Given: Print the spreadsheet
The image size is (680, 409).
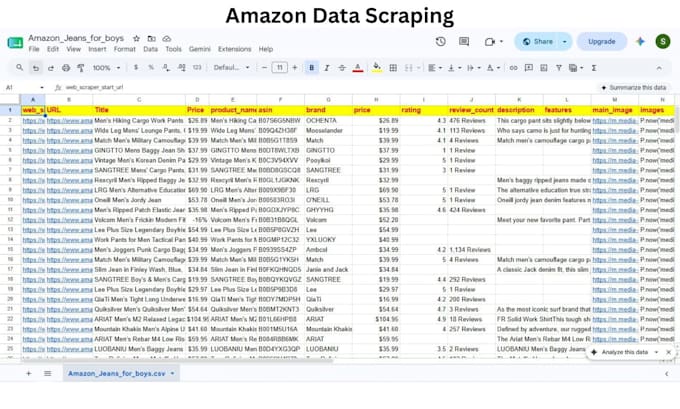Looking at the screenshot, I should (66, 68).
